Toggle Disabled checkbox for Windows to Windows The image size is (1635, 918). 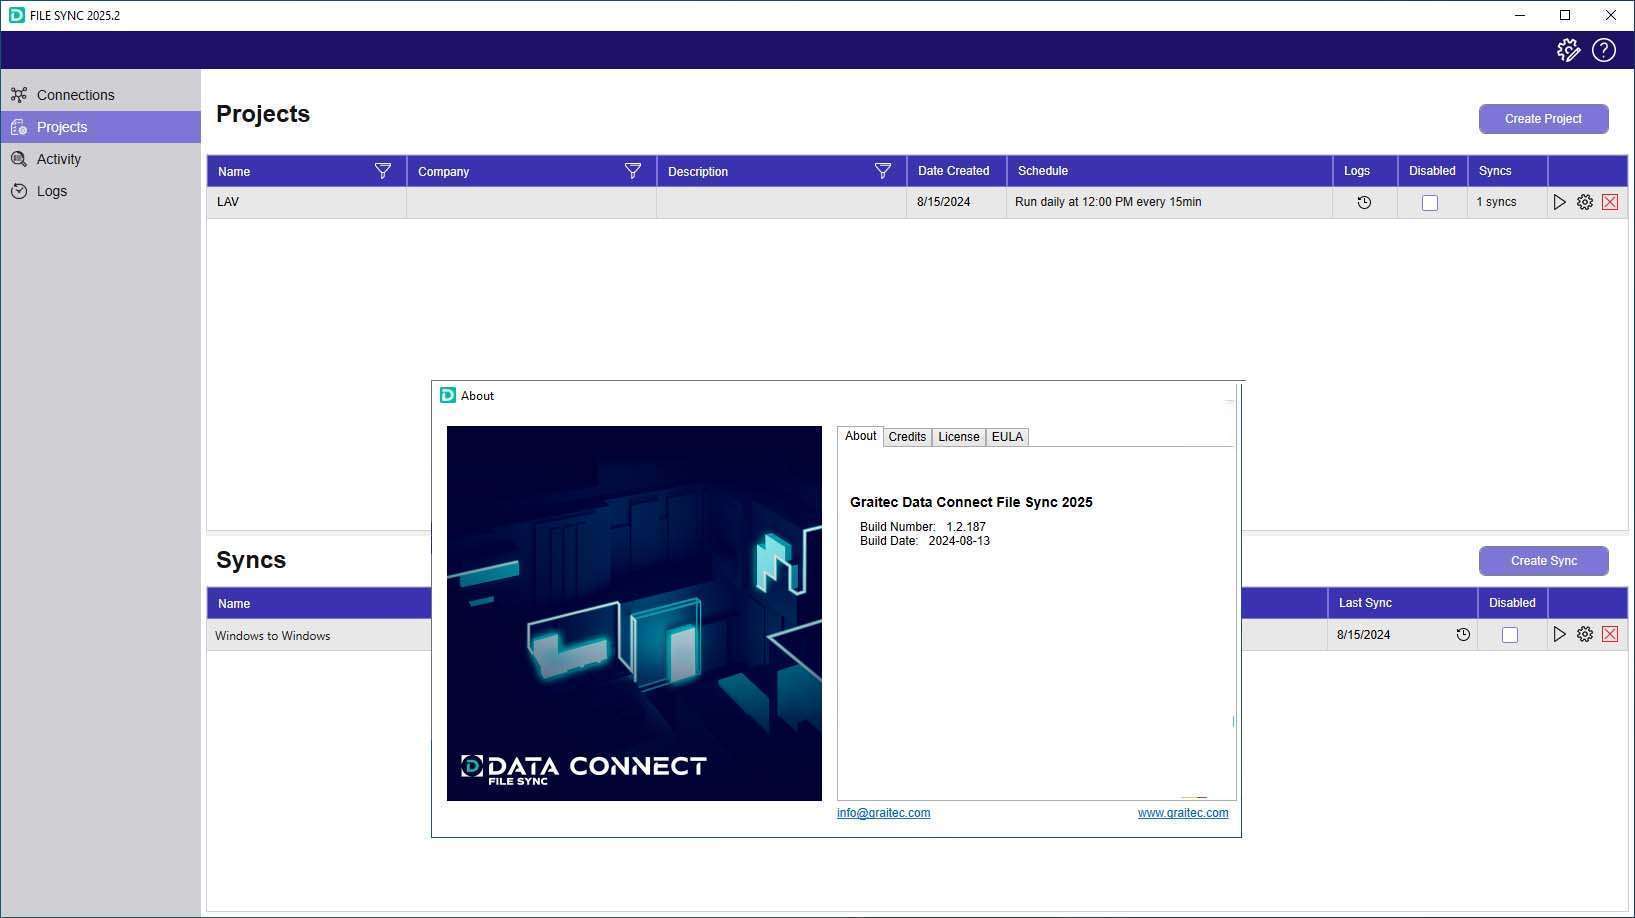[x=1510, y=635]
